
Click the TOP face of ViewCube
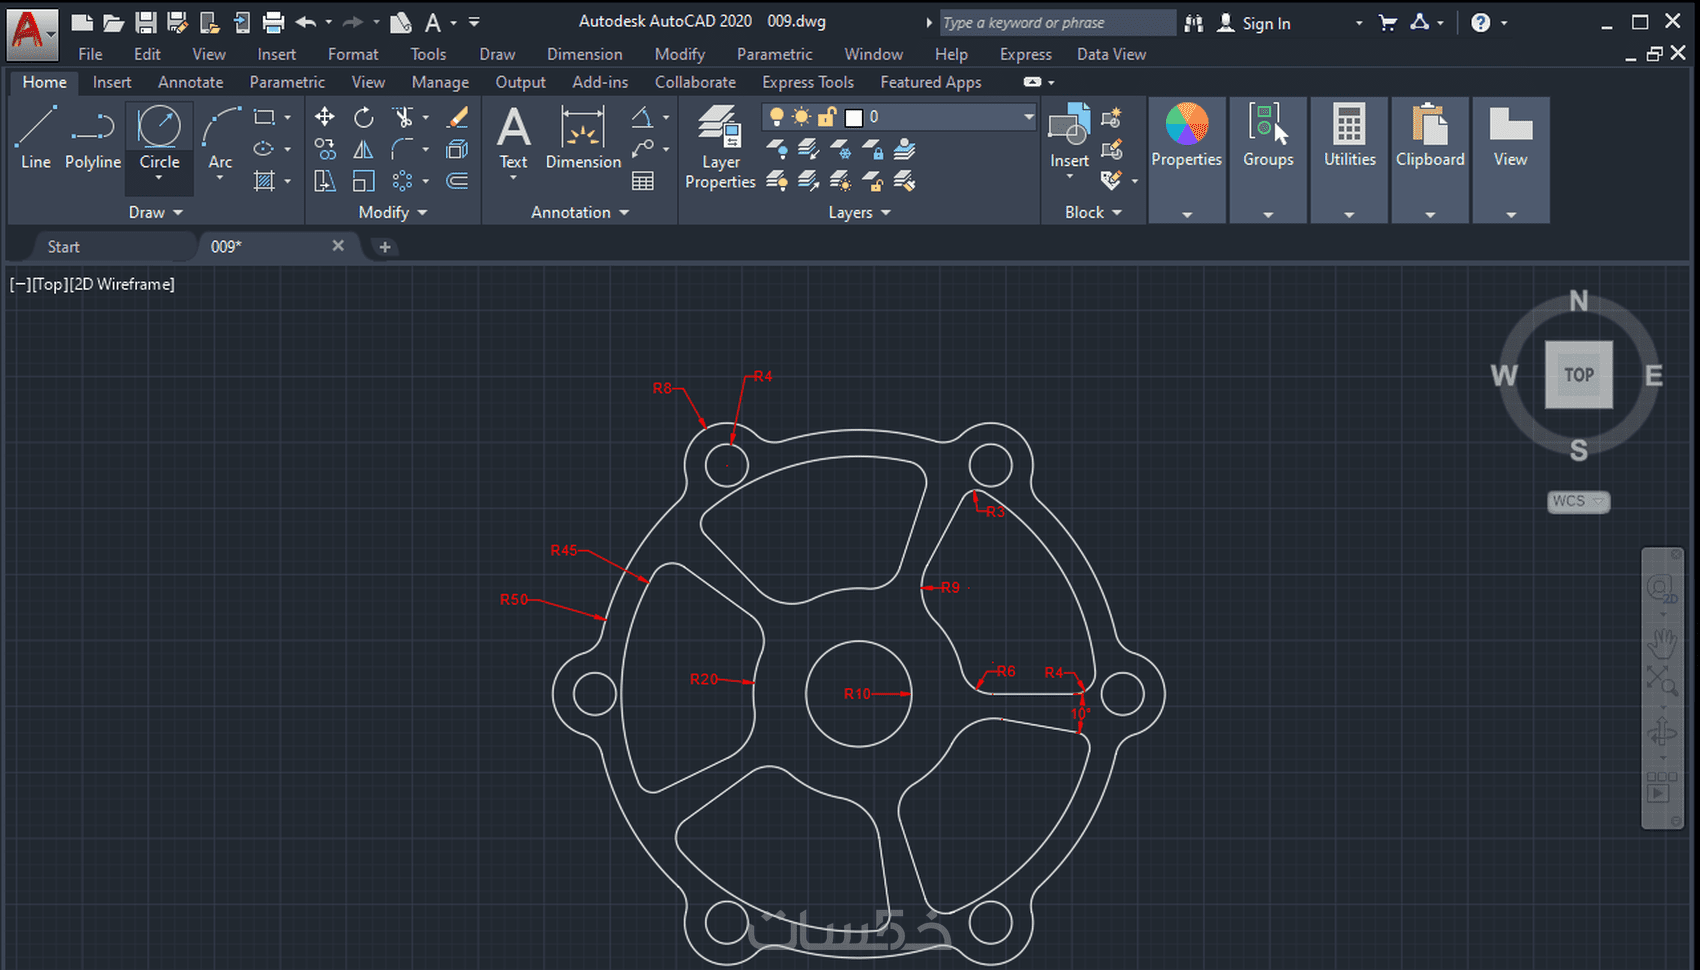coord(1579,375)
